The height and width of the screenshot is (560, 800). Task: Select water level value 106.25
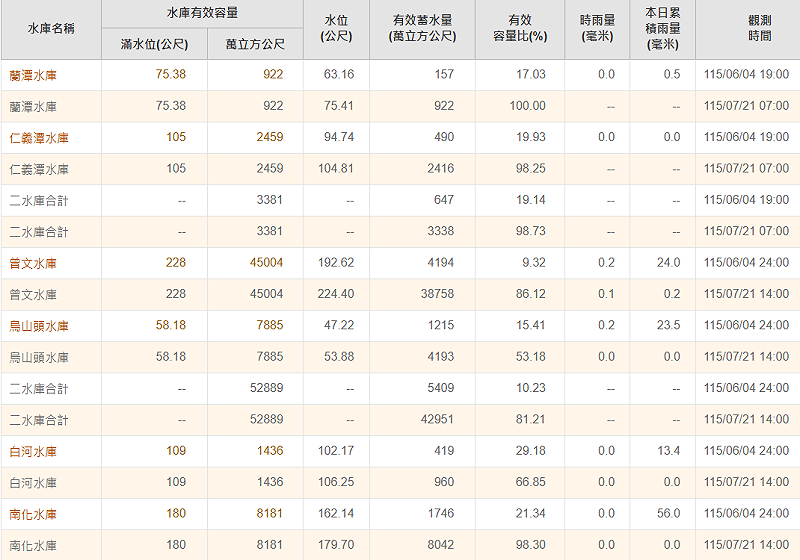click(336, 482)
